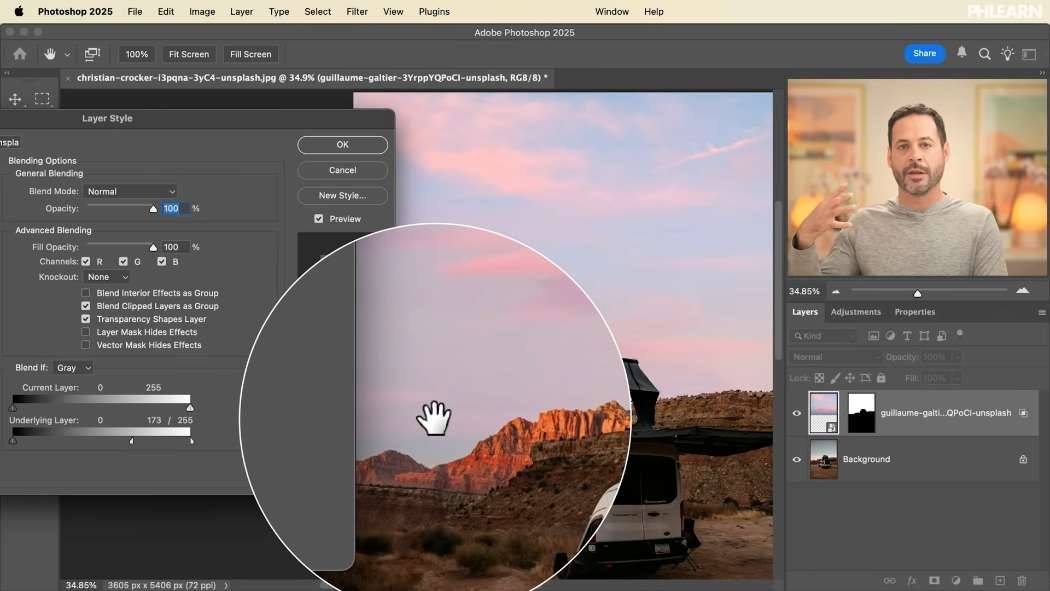Hide the Background layer

797,459
